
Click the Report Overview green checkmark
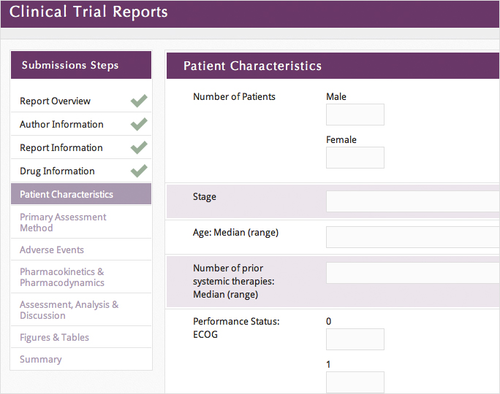click(x=139, y=101)
